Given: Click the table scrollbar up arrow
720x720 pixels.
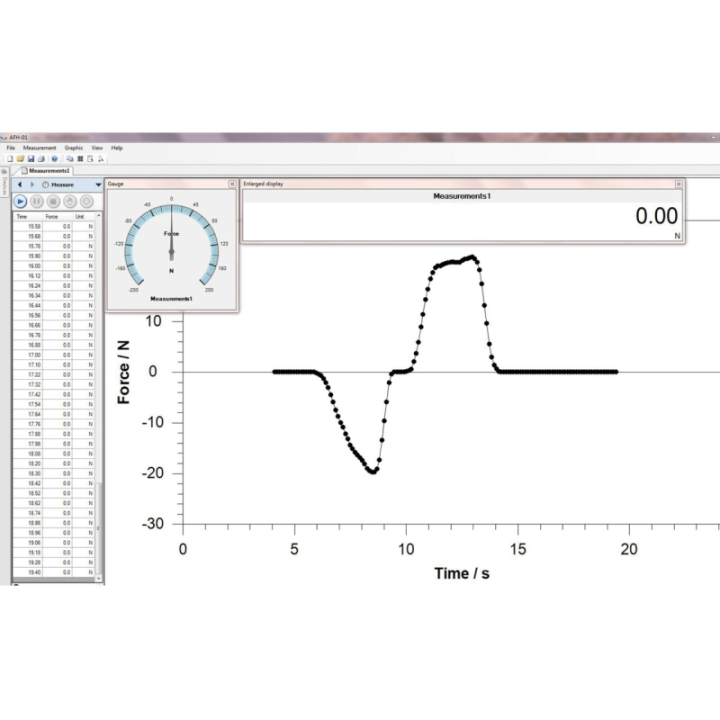Looking at the screenshot, I should point(99,215).
